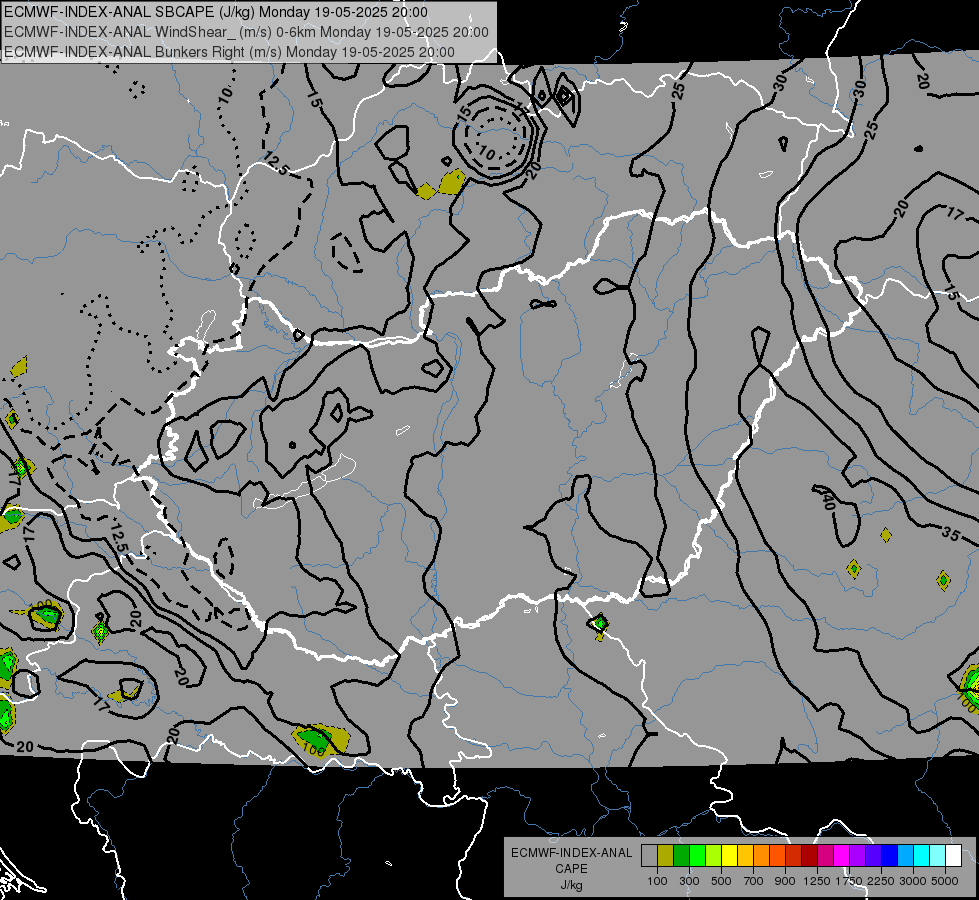Click the legend tick label 1750

(849, 881)
